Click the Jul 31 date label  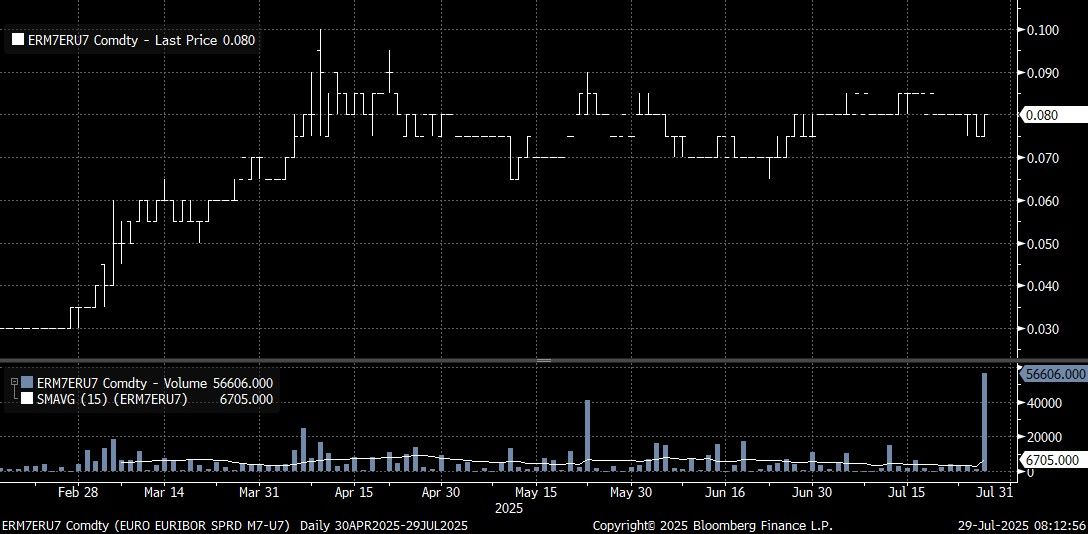995,492
